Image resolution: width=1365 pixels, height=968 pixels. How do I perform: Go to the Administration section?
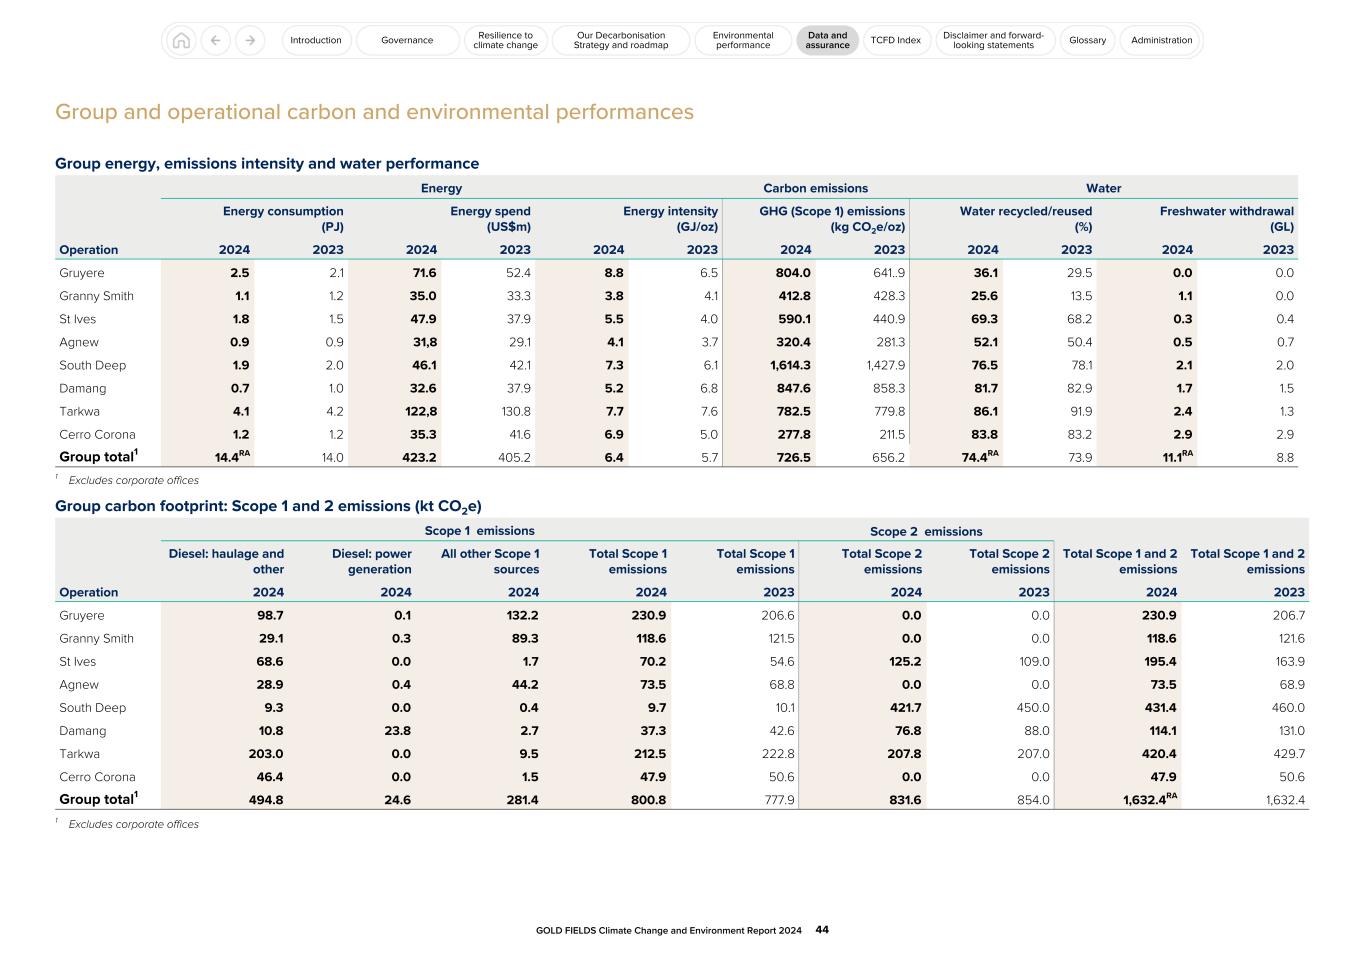click(1160, 40)
